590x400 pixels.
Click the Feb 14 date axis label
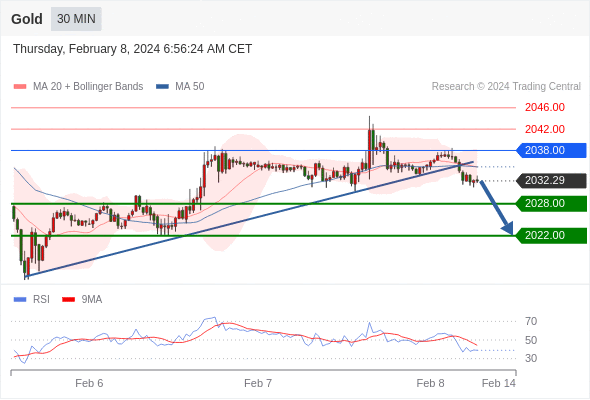(x=499, y=383)
